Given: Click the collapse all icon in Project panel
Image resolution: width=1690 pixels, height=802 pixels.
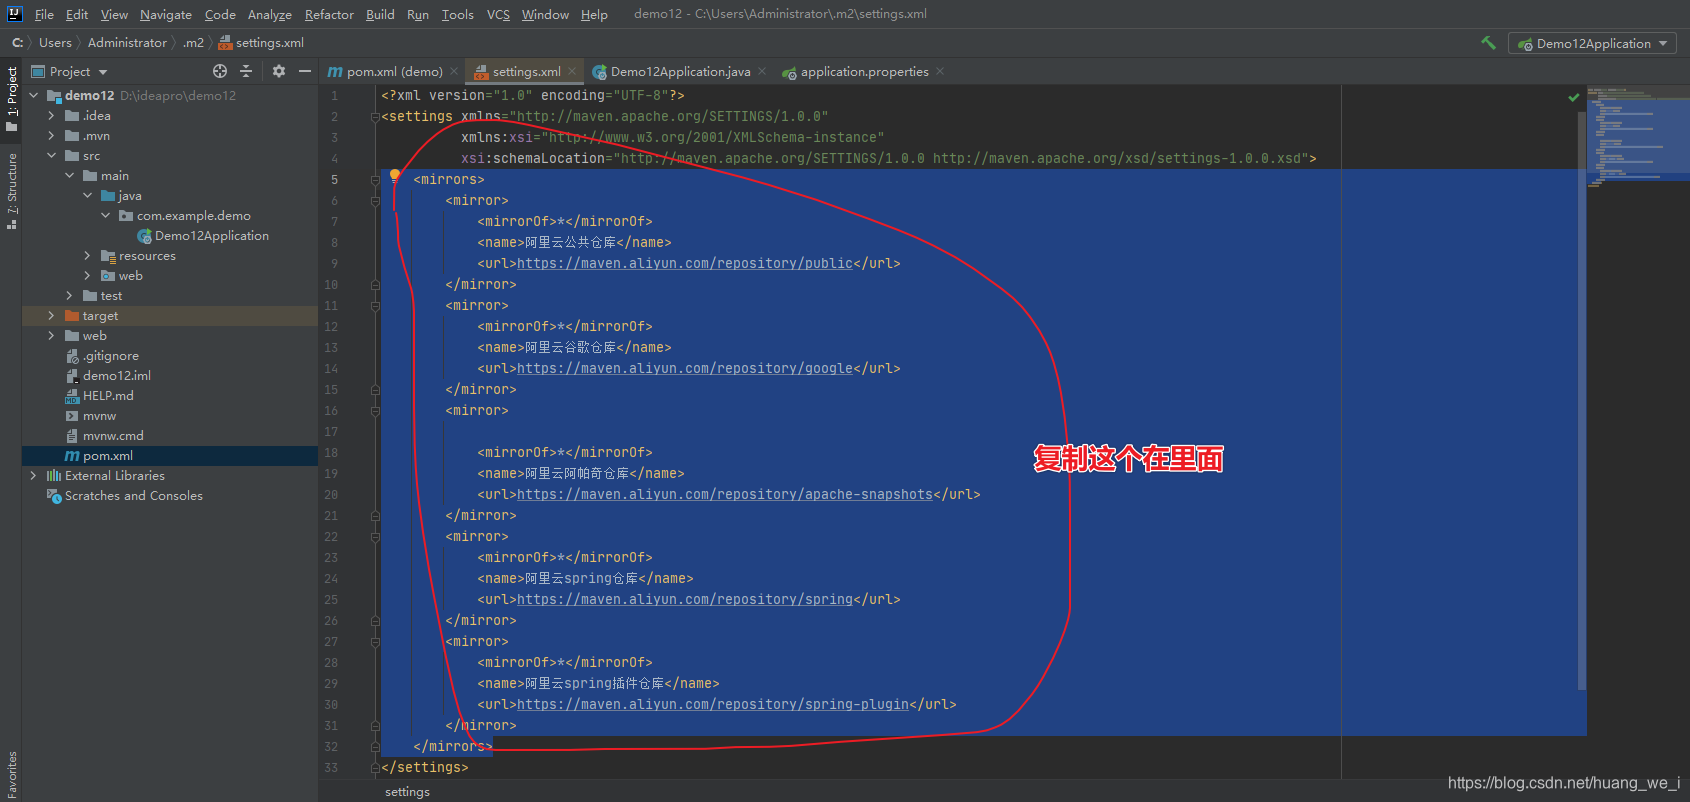Looking at the screenshot, I should coord(246,71).
